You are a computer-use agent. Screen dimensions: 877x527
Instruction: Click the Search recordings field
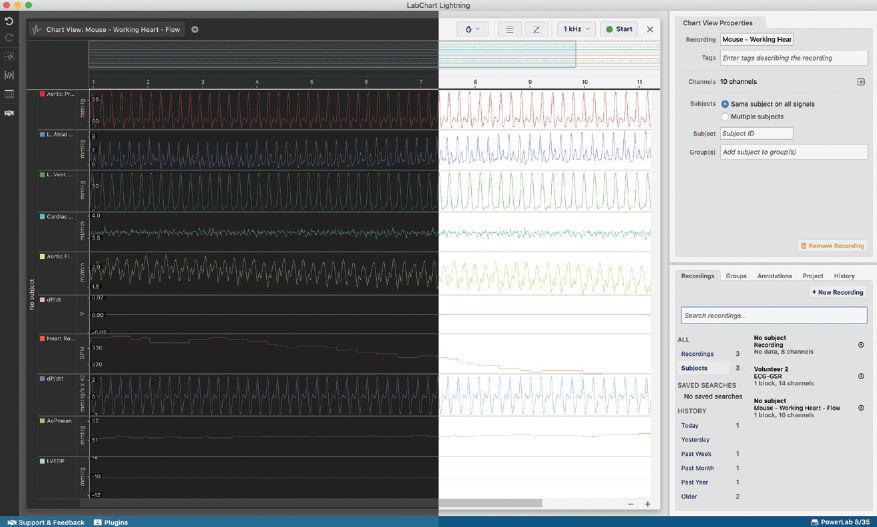point(774,316)
